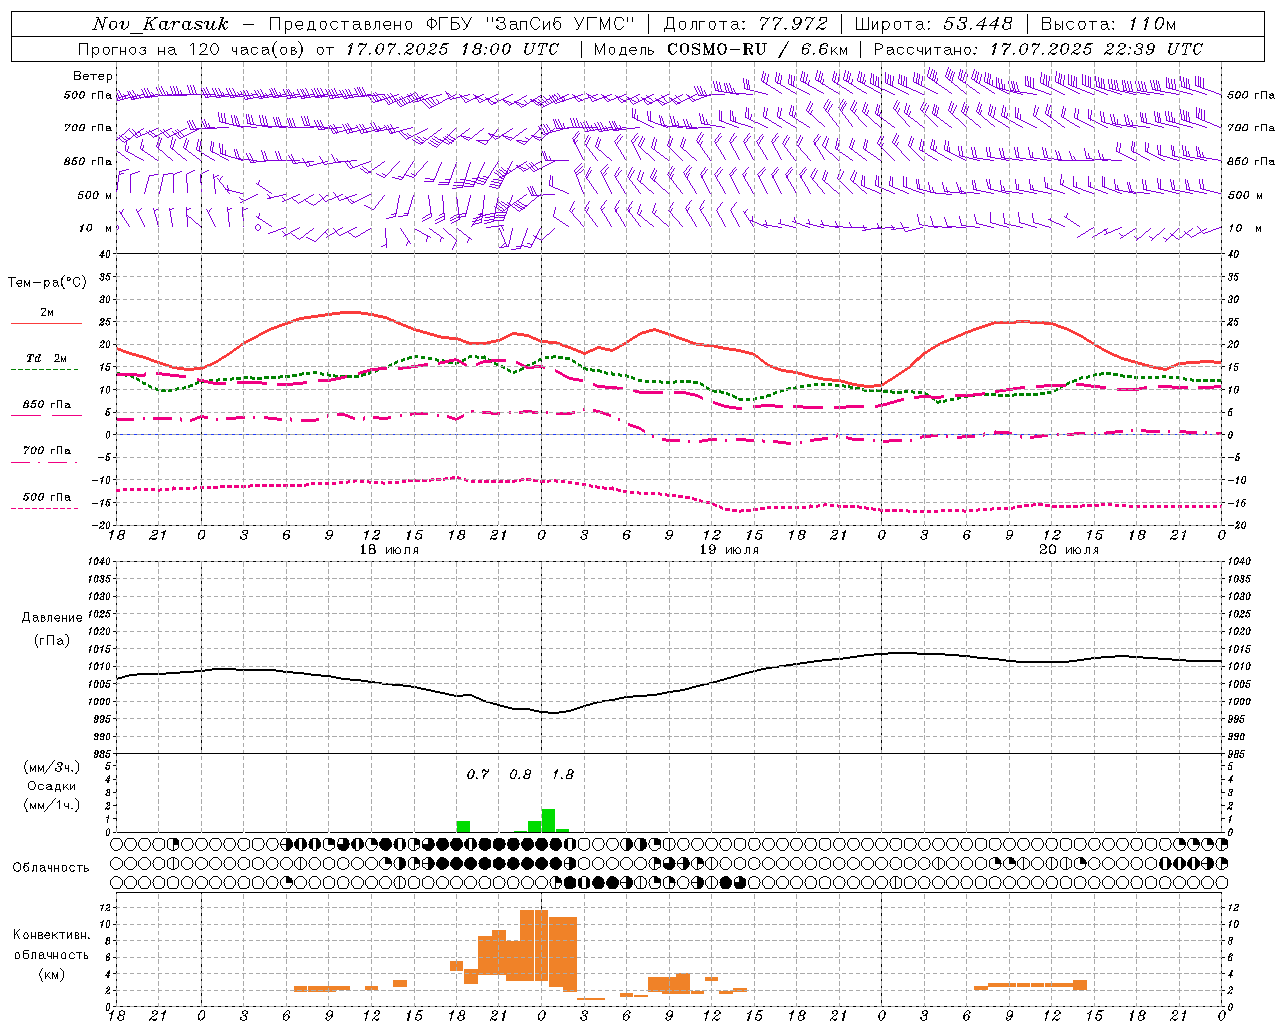Click the station name Nov_Karasuk
This screenshot has width=1280, height=1024.
click(x=160, y=24)
